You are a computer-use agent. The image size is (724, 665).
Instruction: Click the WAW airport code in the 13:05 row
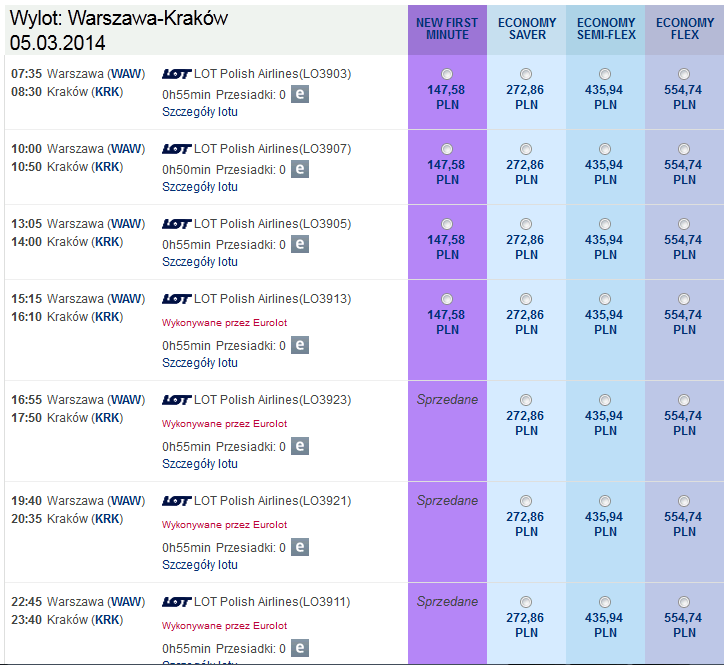point(126,224)
